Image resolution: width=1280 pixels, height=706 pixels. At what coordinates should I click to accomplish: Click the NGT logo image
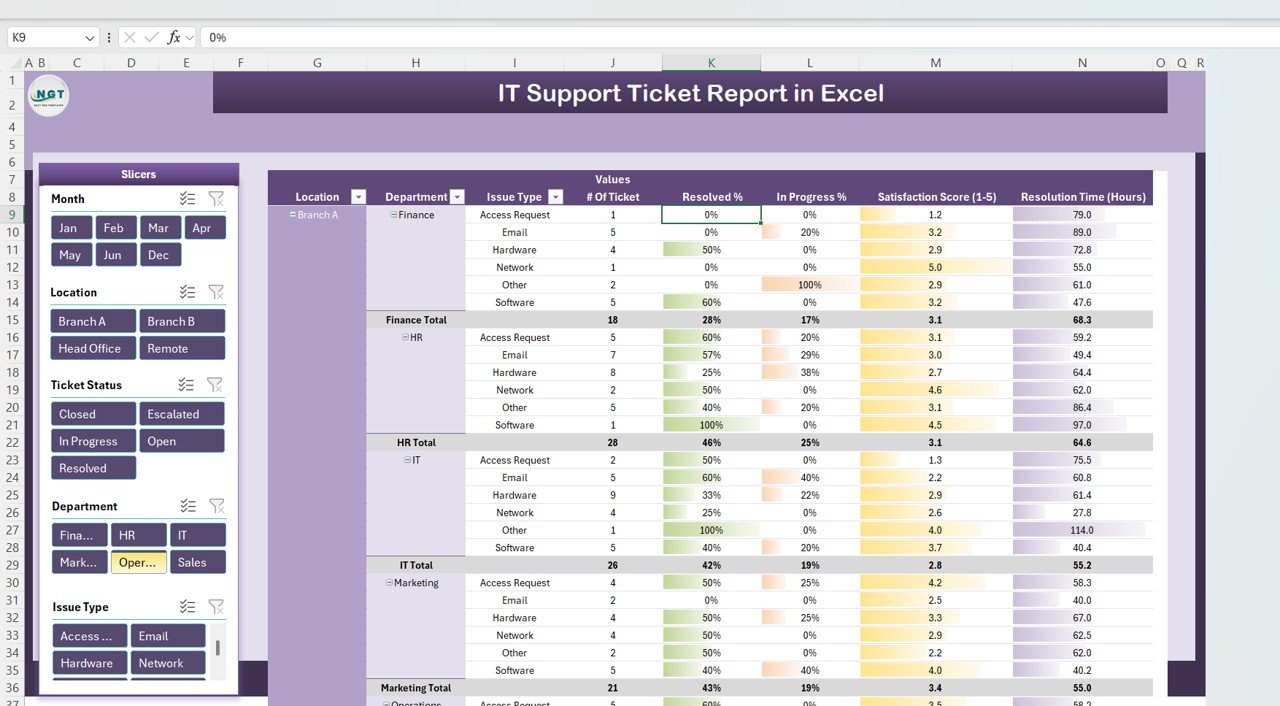[48, 96]
